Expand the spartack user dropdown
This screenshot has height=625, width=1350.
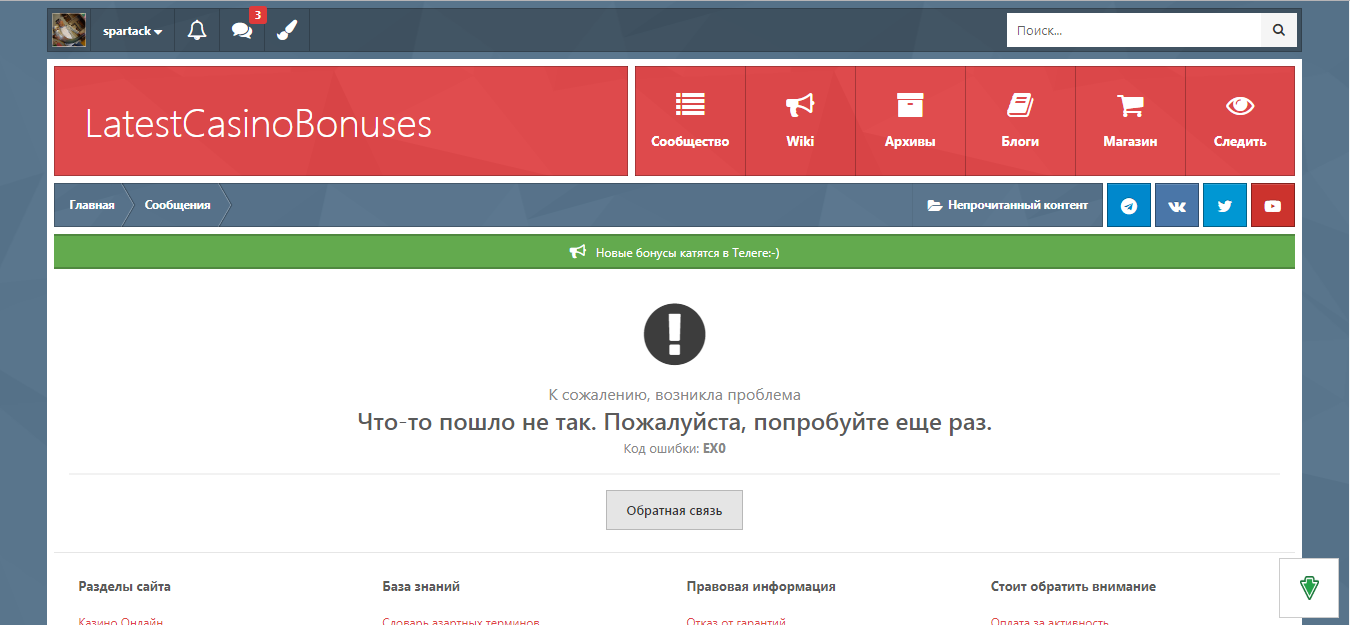pos(132,31)
